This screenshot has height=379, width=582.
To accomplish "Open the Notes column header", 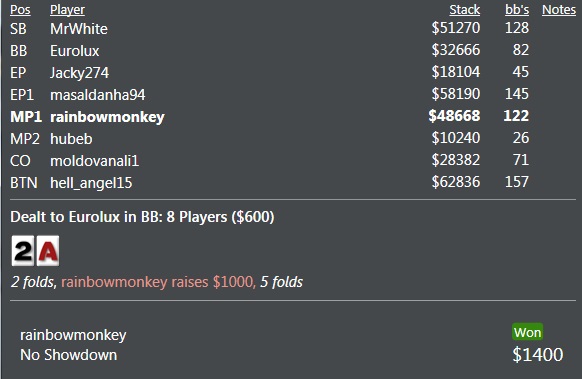I will coord(559,10).
